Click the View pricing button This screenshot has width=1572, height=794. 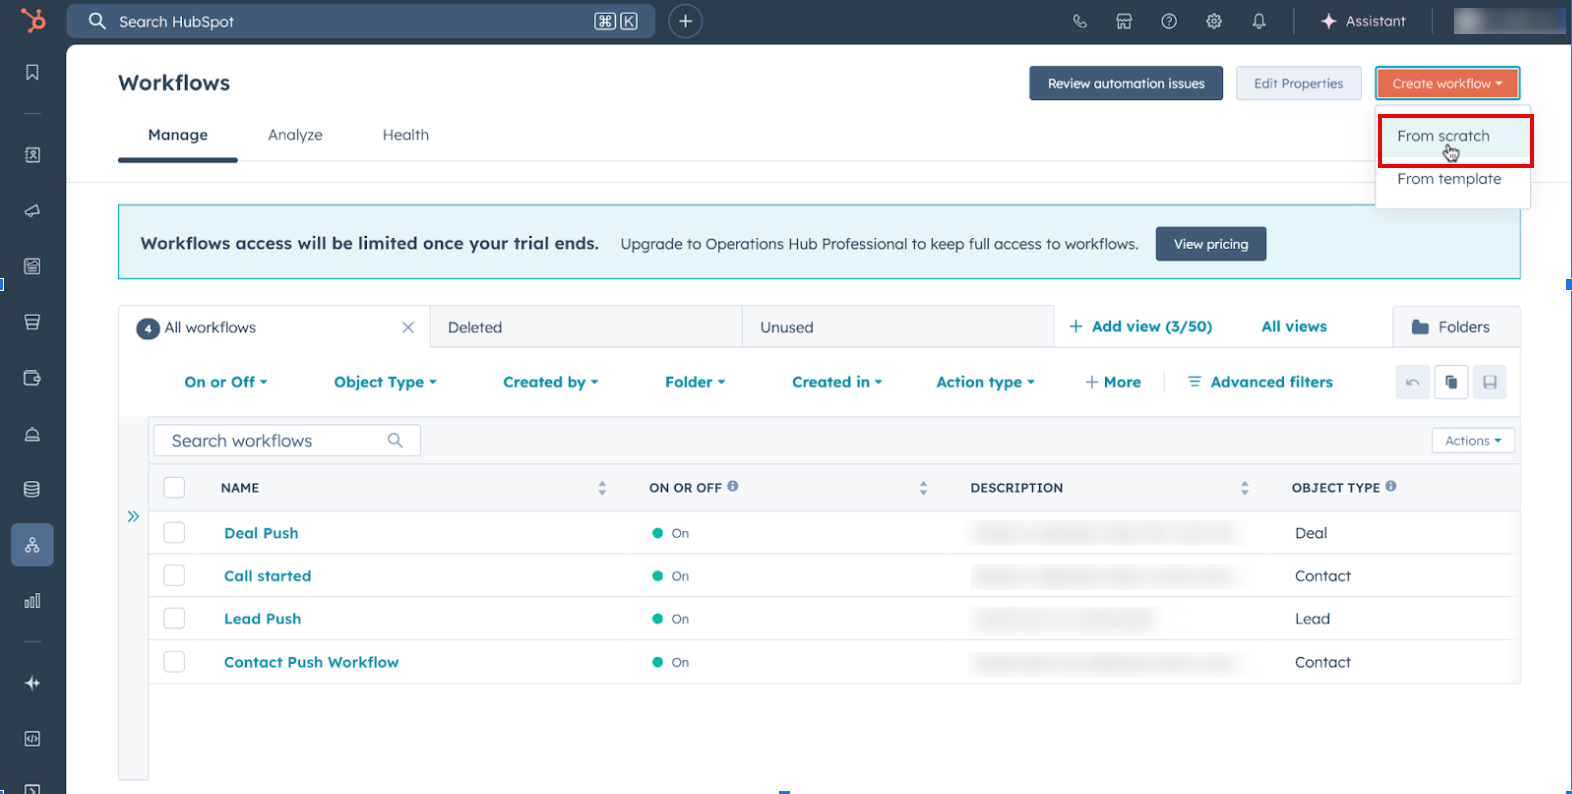point(1211,244)
